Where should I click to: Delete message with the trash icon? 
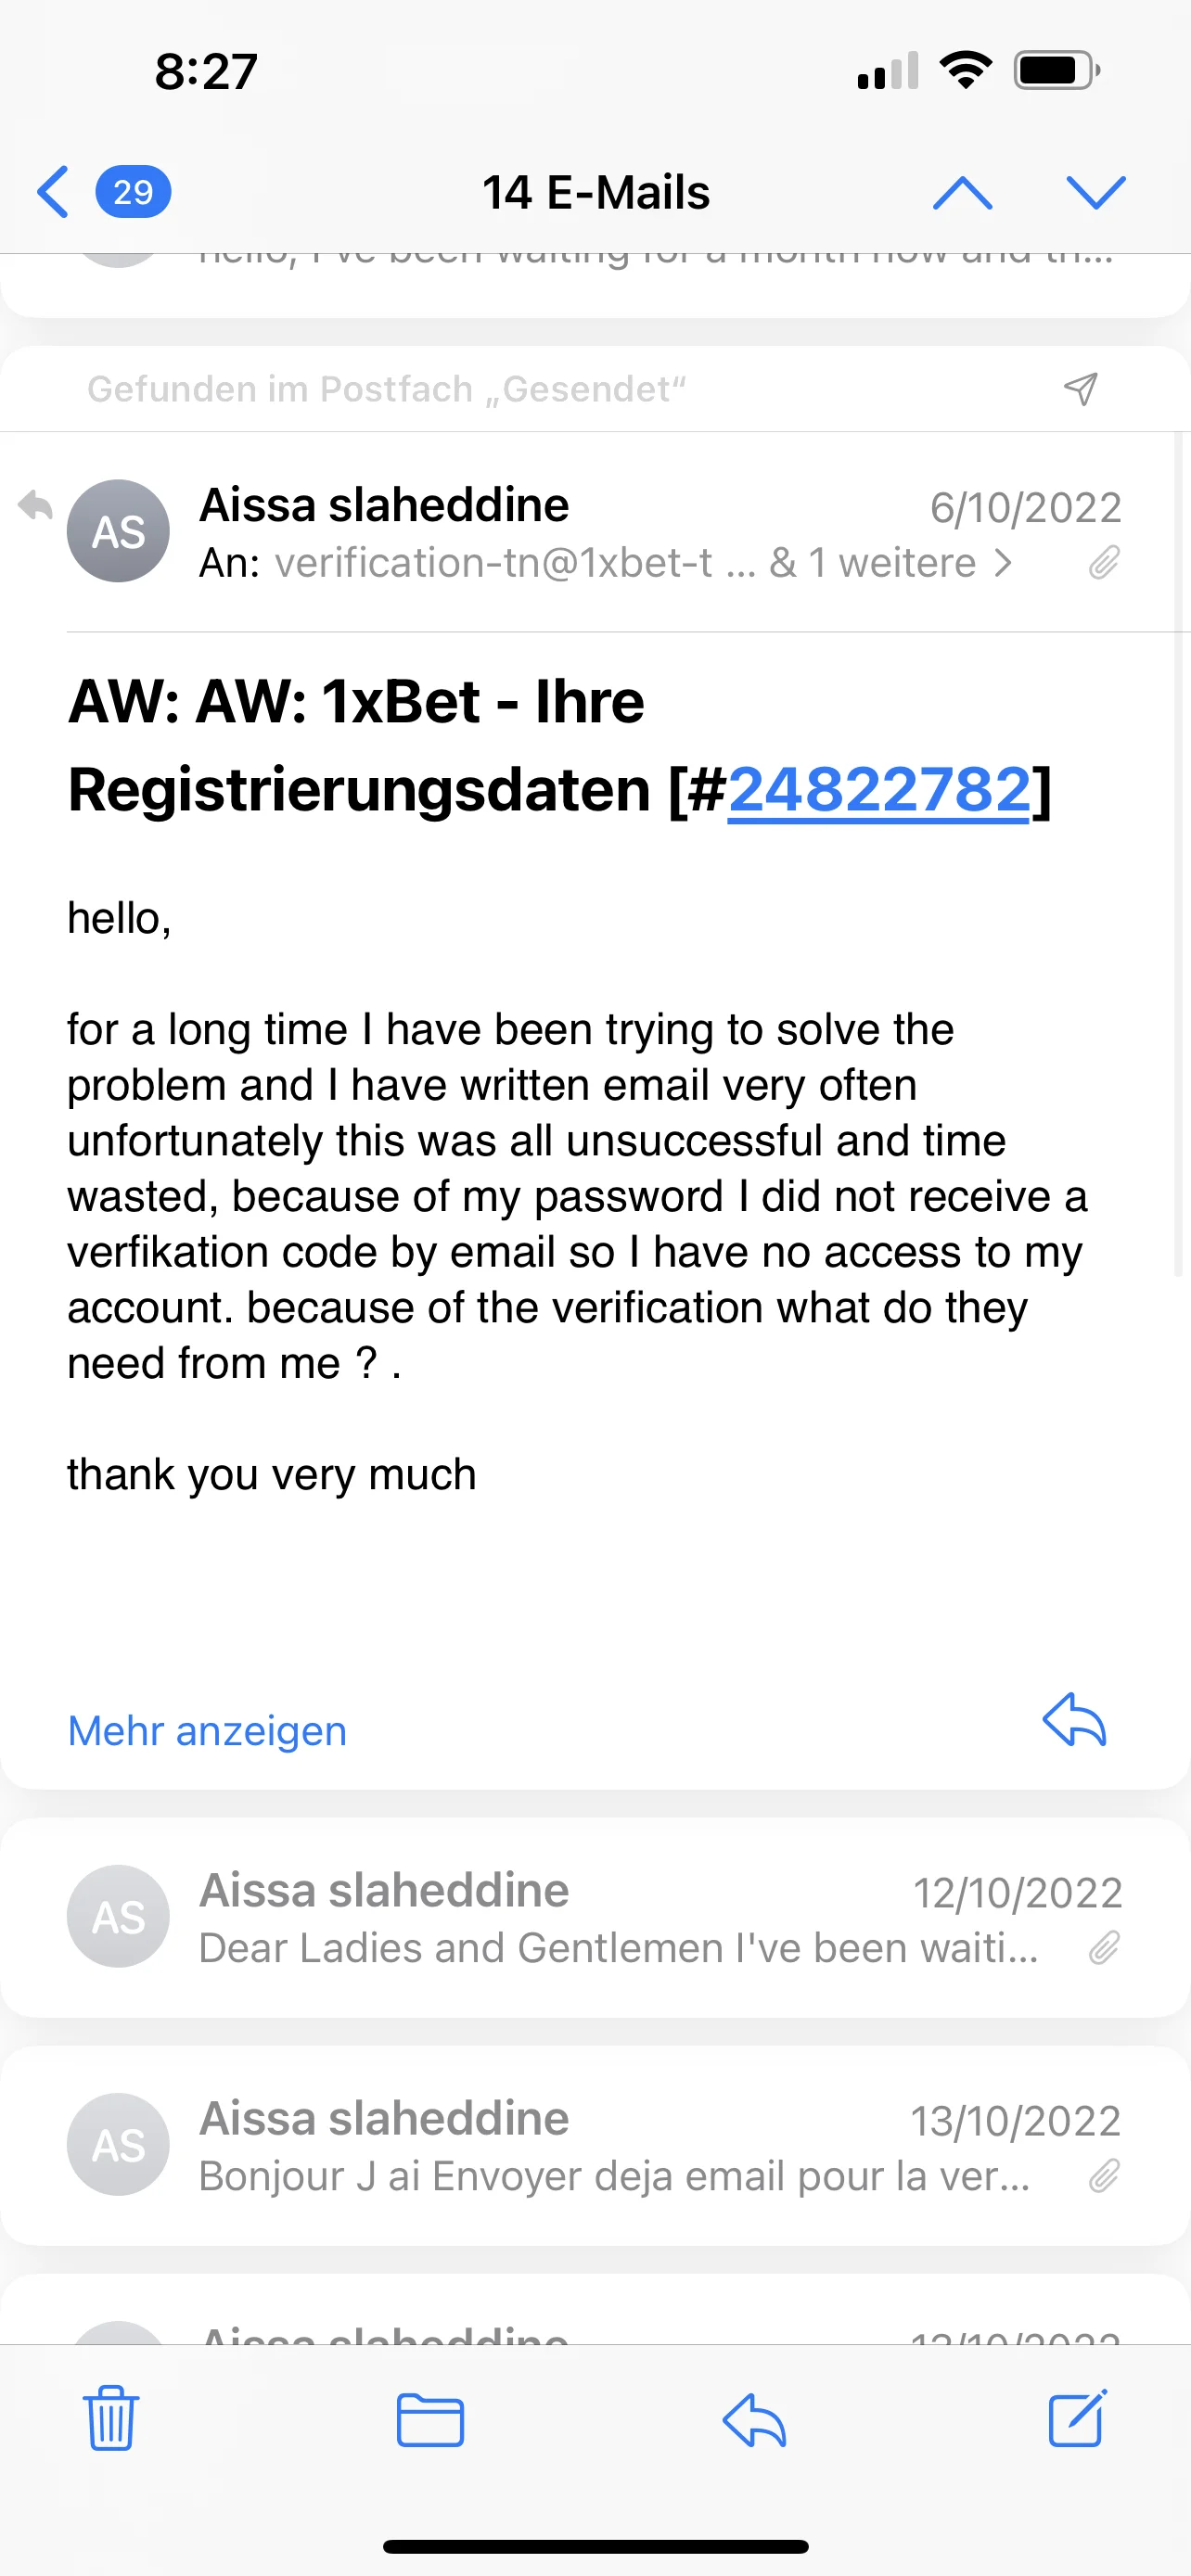pos(111,2418)
